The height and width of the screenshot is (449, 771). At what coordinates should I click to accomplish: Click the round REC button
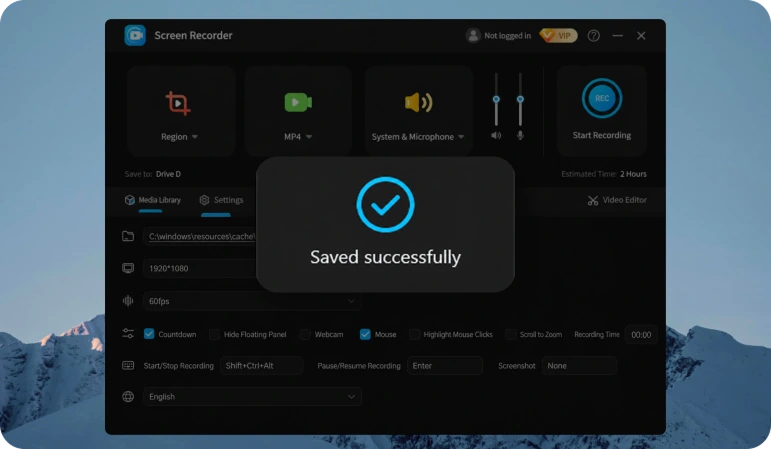tap(602, 98)
